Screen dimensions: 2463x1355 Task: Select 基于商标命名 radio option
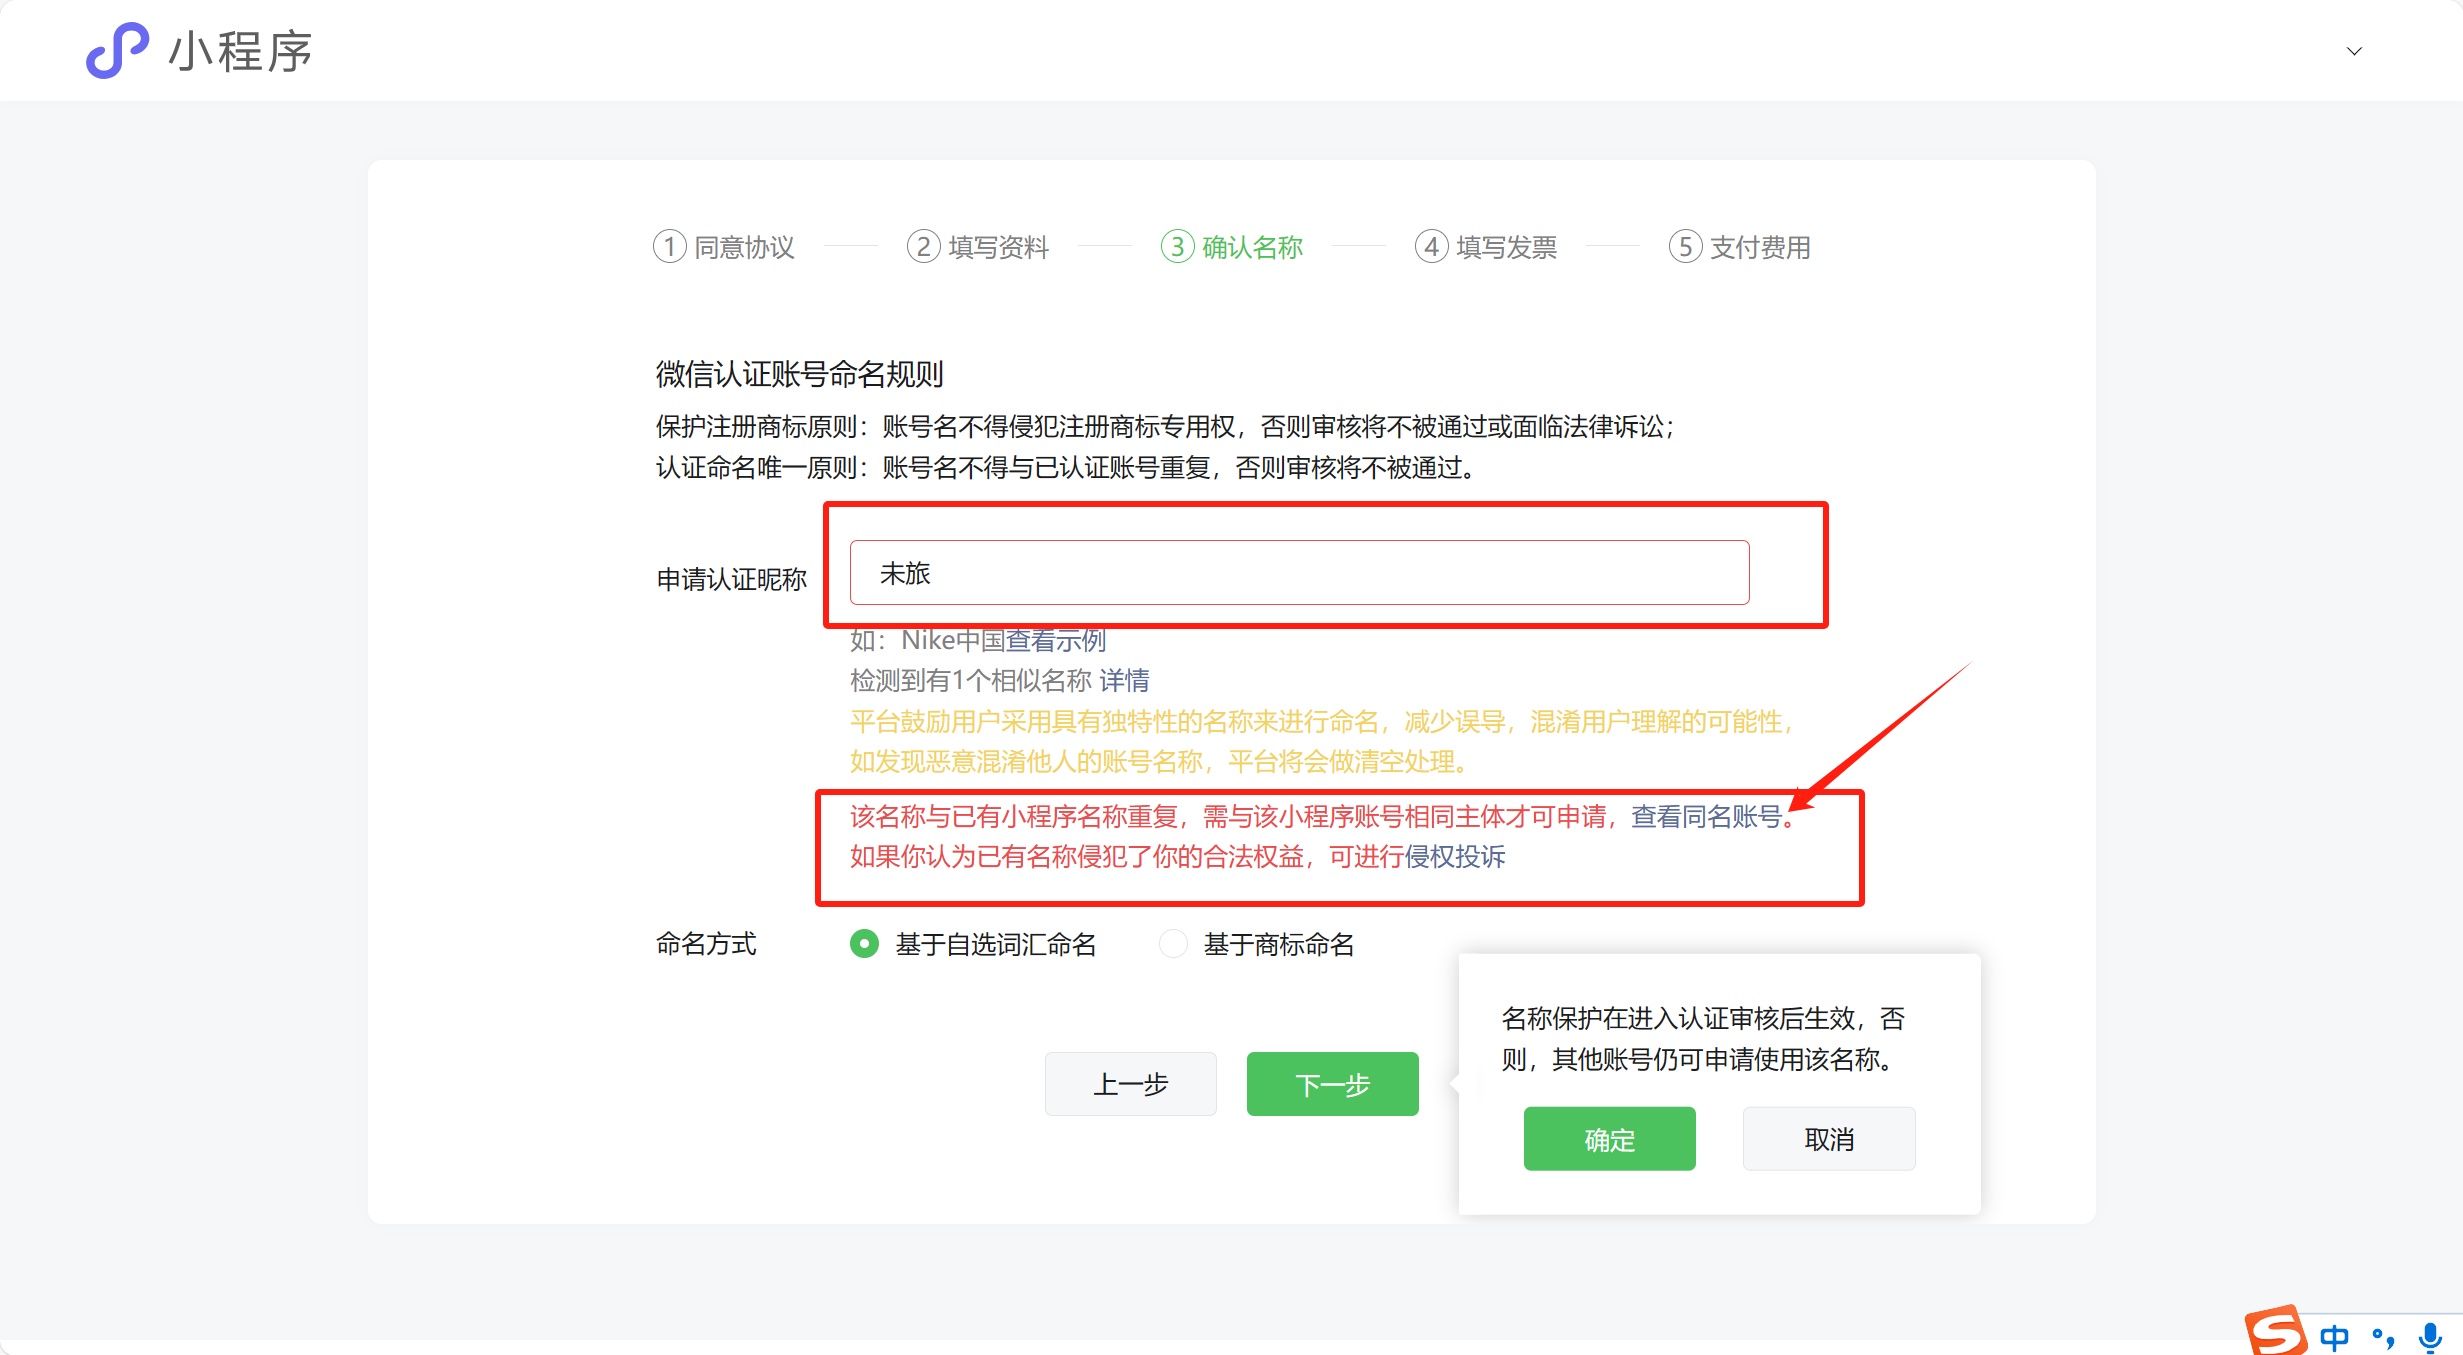[x=1172, y=944]
